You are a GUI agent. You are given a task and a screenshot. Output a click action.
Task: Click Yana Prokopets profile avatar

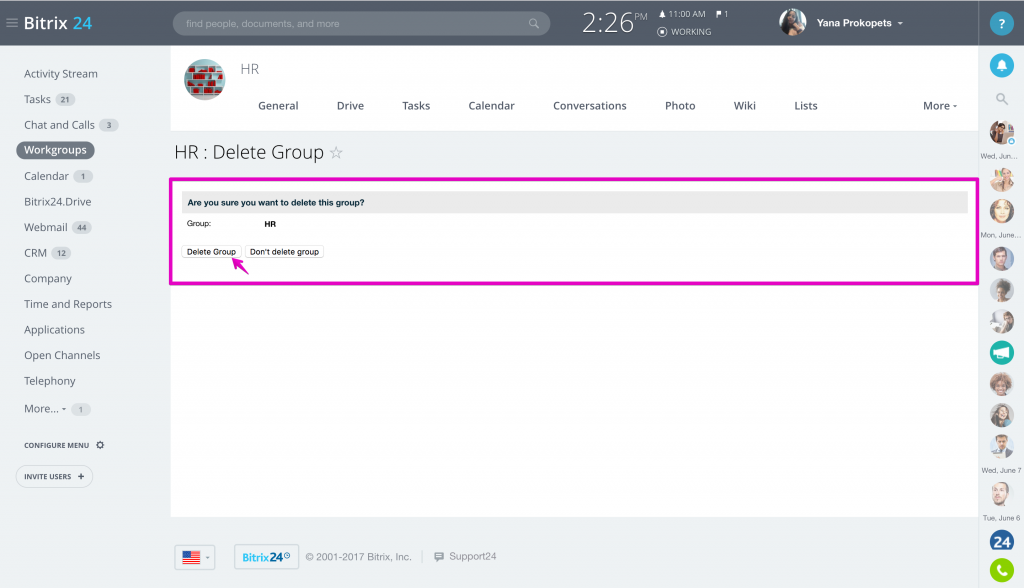pos(792,23)
